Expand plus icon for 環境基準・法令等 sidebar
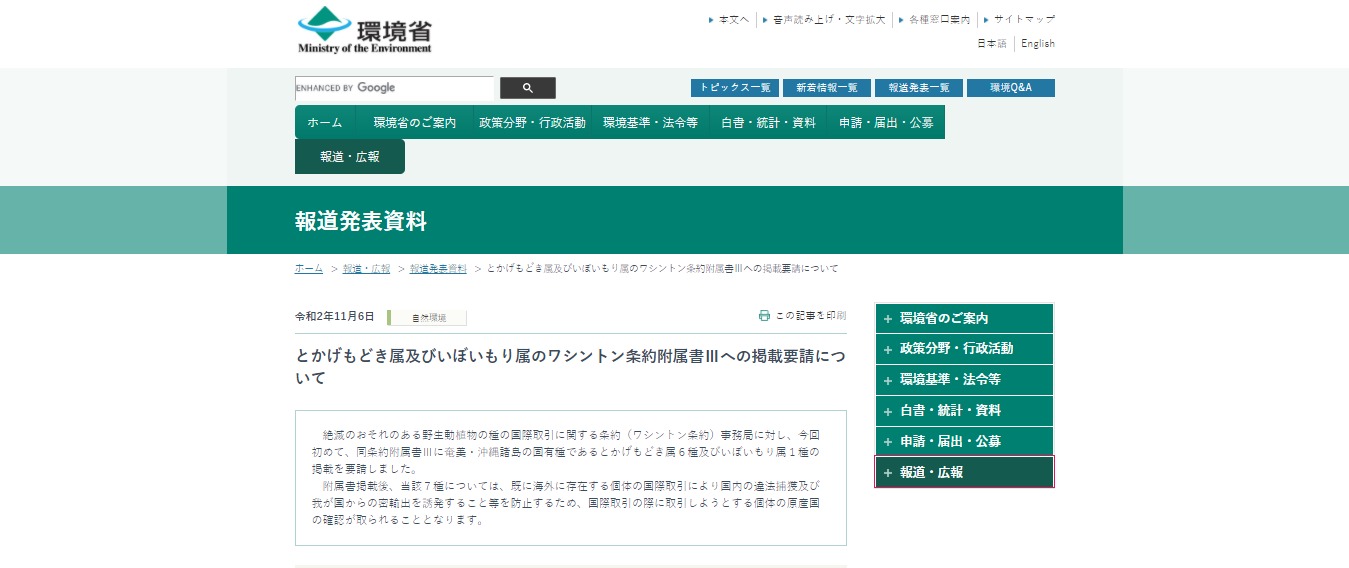This screenshot has width=1349, height=568. click(x=887, y=380)
